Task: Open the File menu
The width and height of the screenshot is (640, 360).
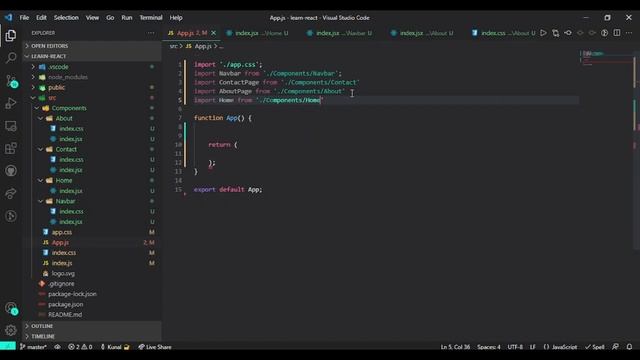Action: (x=24, y=18)
